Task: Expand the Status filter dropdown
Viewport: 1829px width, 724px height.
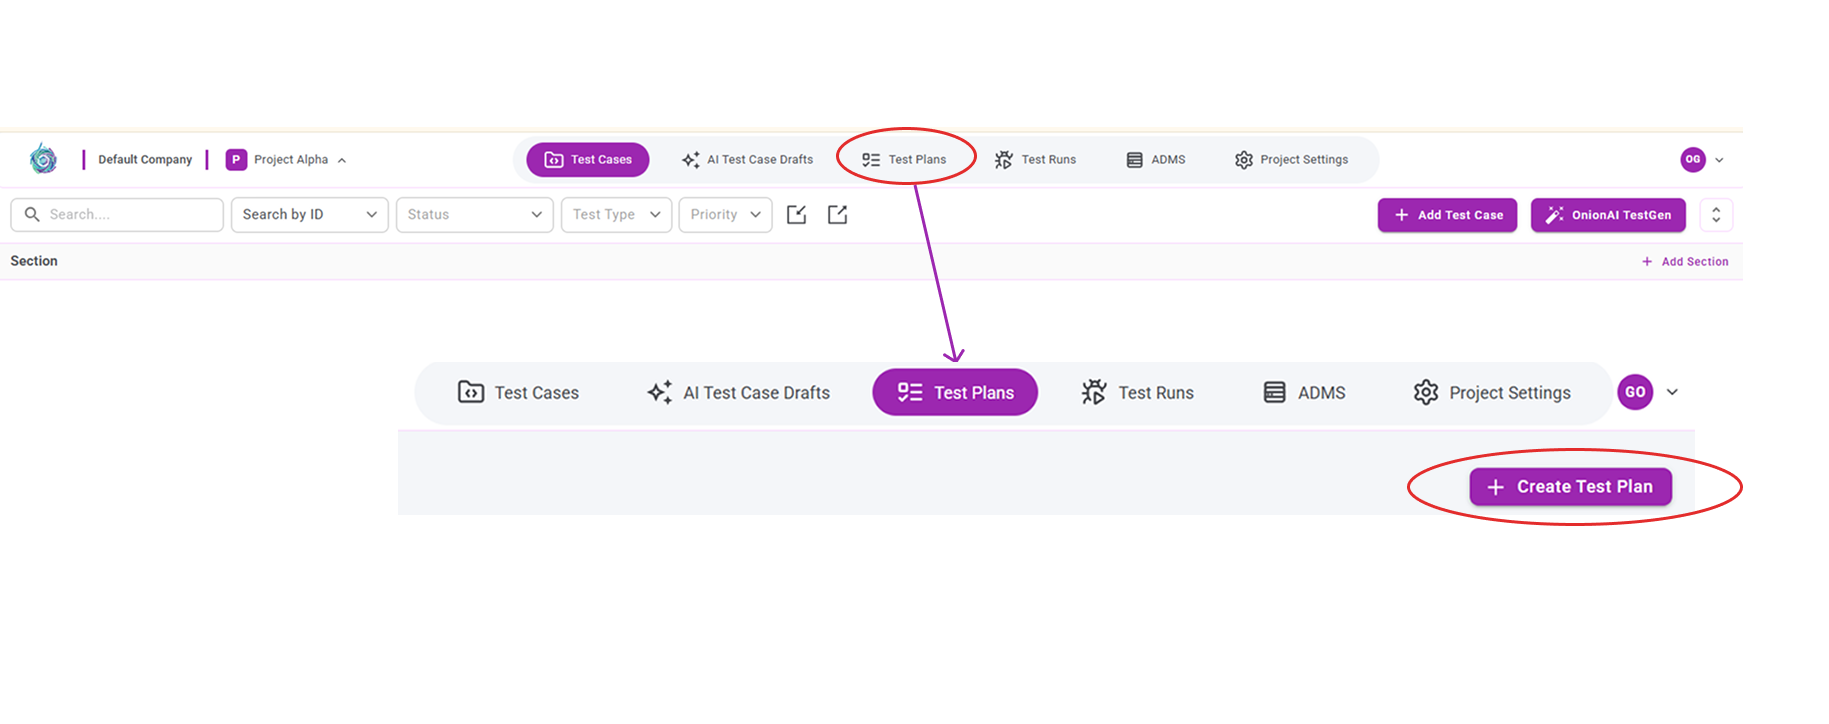Action: pos(474,215)
